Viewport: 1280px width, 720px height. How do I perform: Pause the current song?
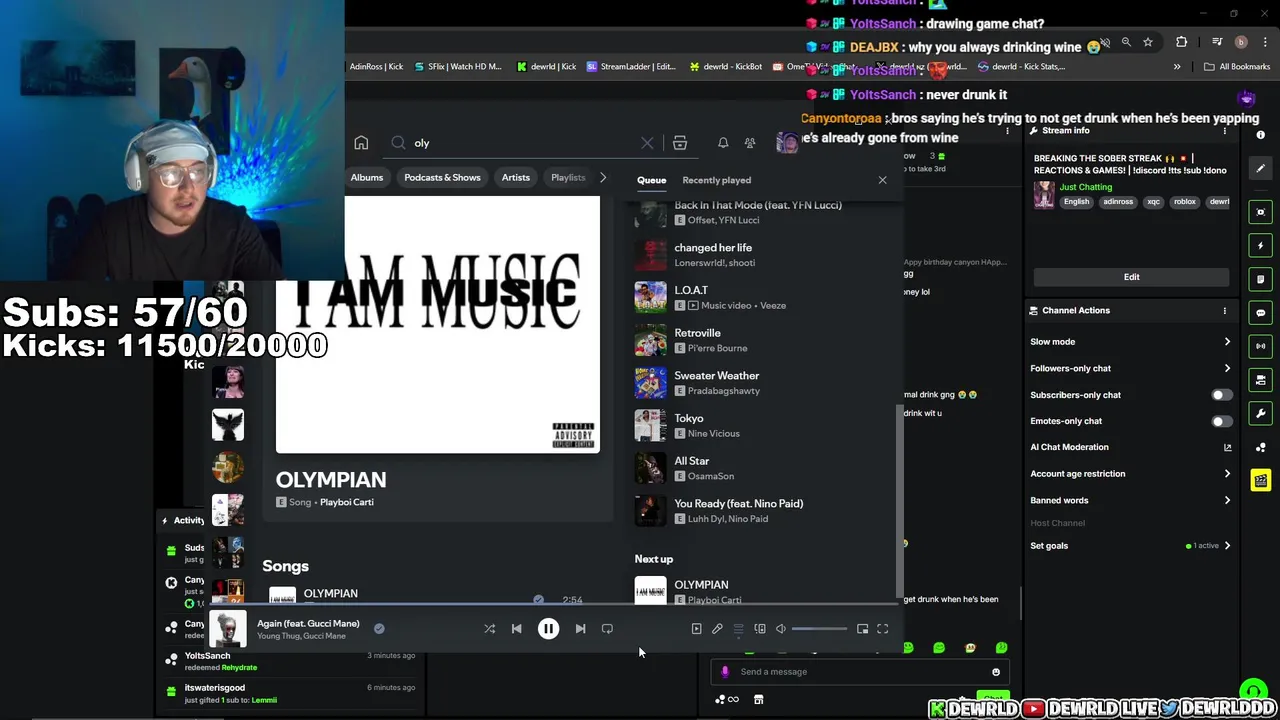pyautogui.click(x=548, y=629)
